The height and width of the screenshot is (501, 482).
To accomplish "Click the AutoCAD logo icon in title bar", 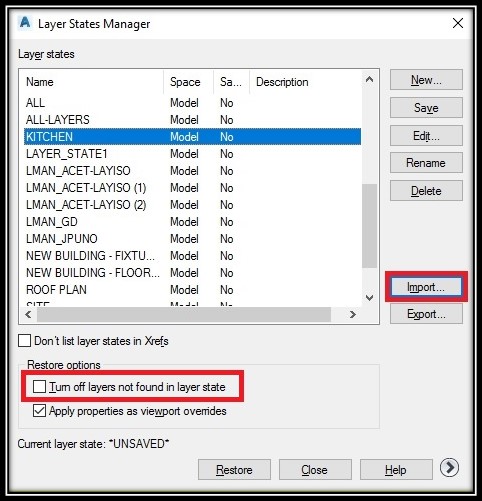I will tap(25, 23).
